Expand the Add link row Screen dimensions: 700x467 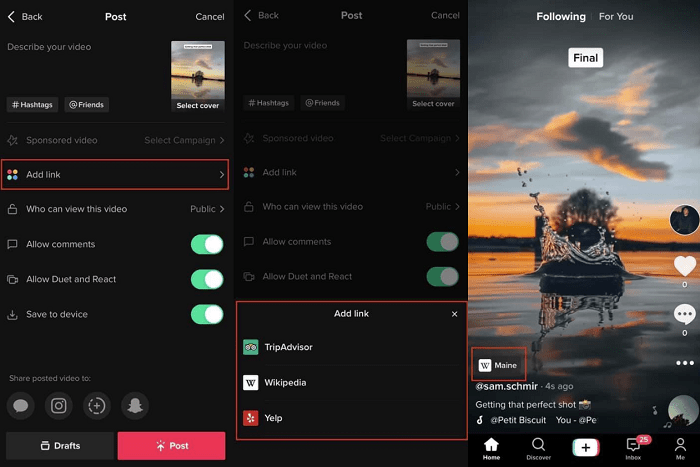pyautogui.click(x=115, y=174)
